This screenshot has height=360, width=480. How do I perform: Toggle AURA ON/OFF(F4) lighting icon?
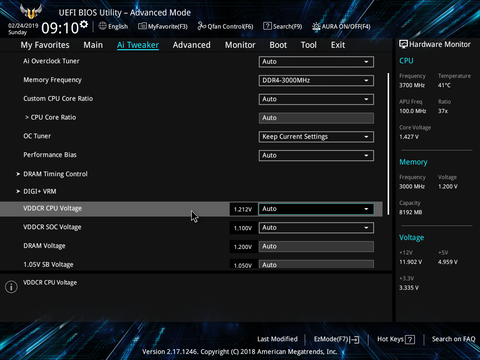316,26
